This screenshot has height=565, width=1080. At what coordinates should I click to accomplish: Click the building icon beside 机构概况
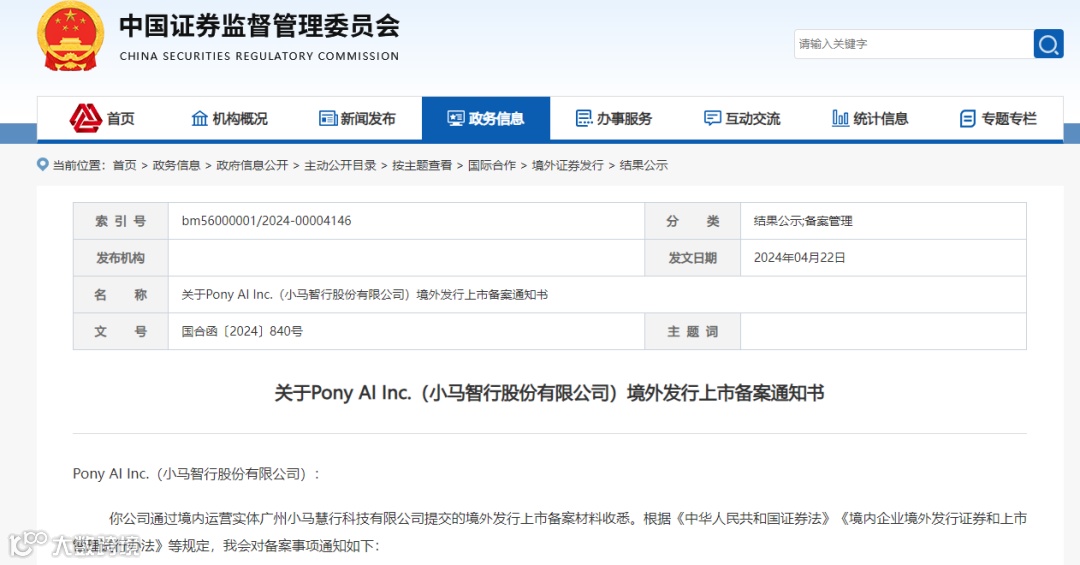click(x=200, y=119)
